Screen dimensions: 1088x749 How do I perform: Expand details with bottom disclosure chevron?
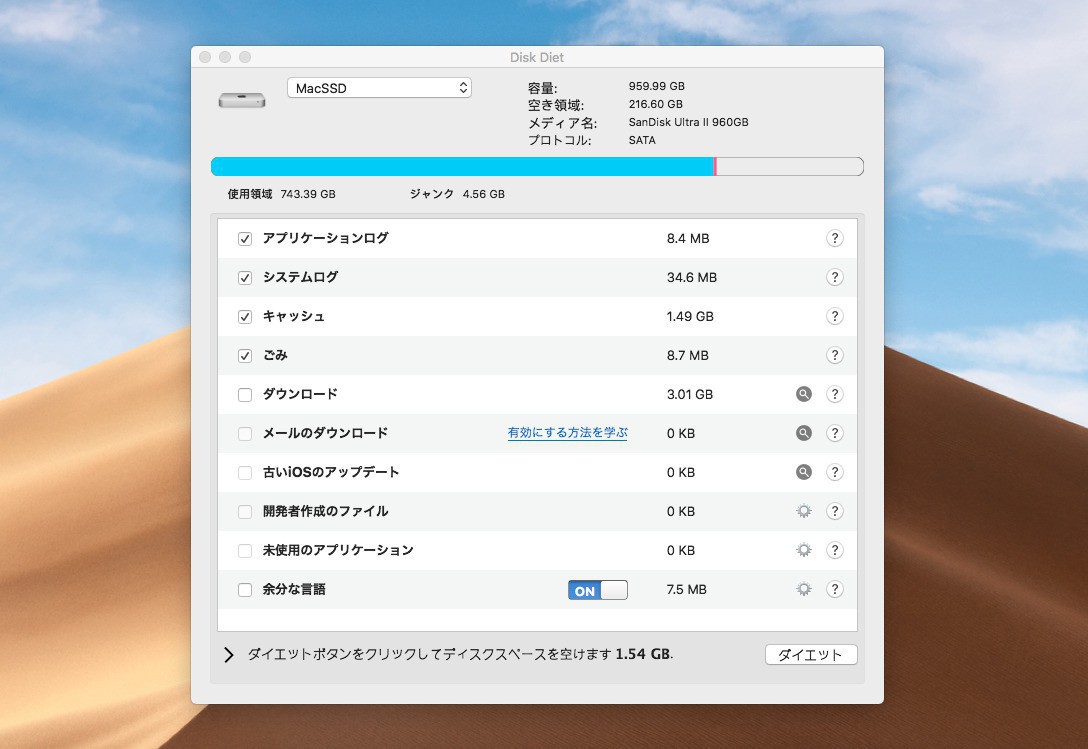[228, 655]
